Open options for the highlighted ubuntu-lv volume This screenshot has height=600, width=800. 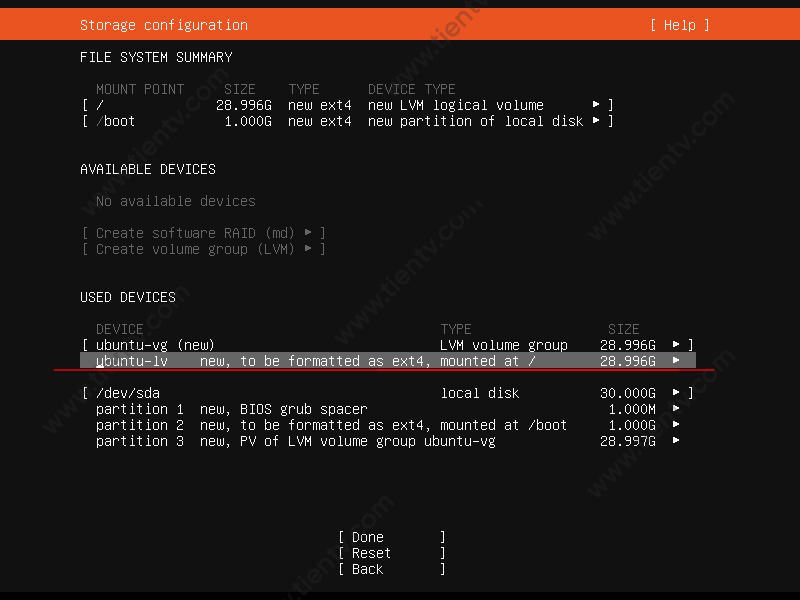677,360
